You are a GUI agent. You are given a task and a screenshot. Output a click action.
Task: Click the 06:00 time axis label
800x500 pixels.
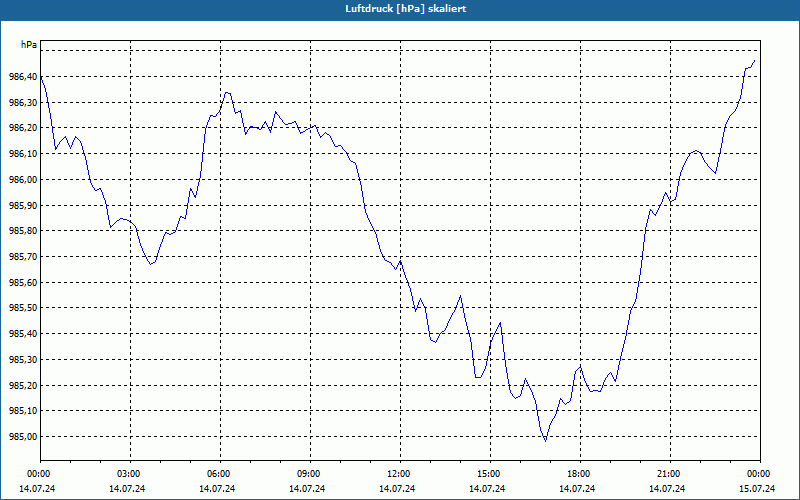[217, 474]
